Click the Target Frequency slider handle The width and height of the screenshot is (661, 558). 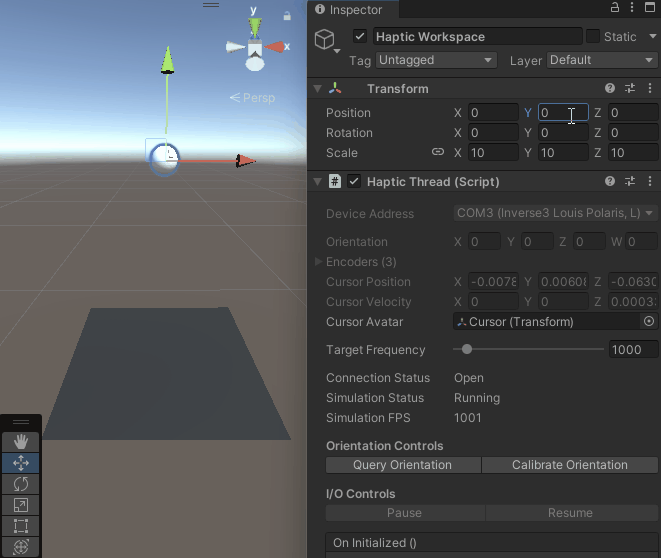point(467,349)
